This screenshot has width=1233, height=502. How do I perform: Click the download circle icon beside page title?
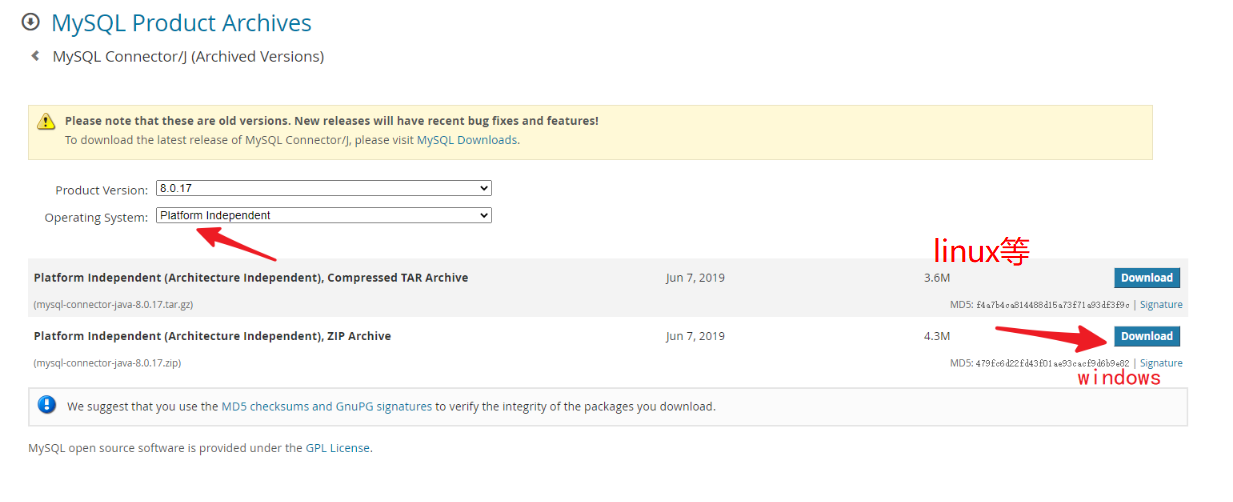coord(31,21)
